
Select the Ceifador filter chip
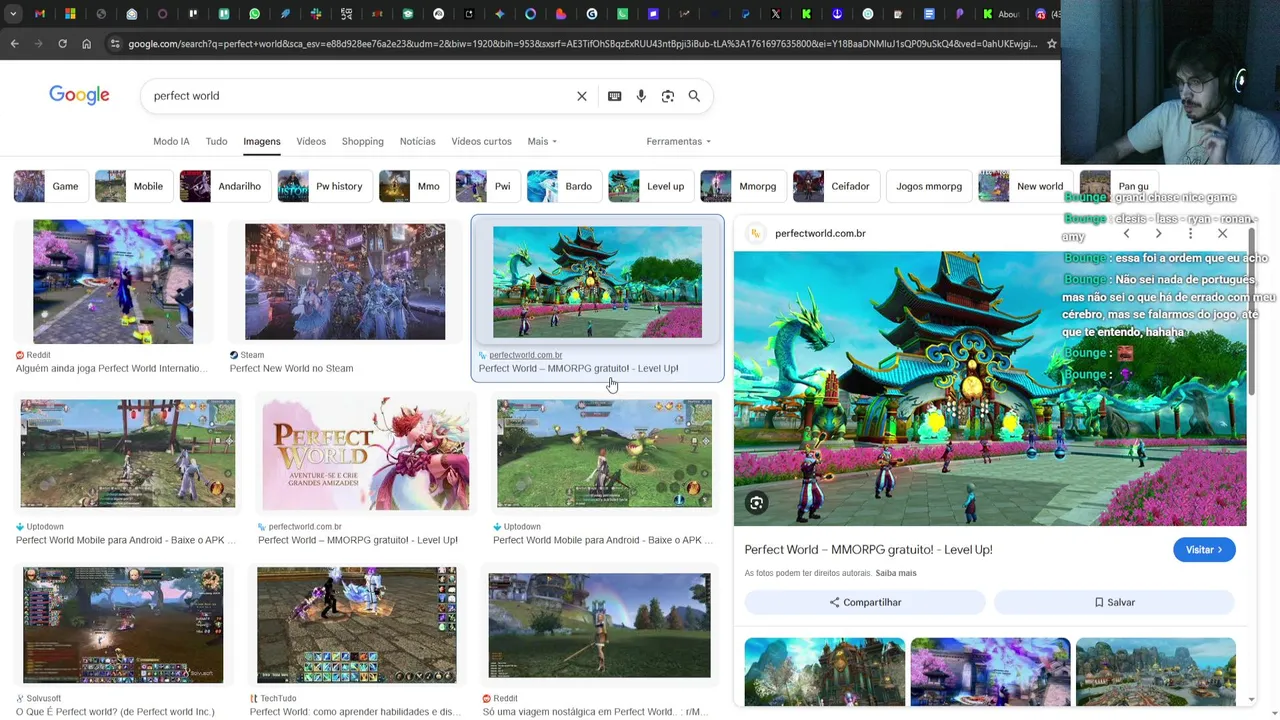(835, 186)
